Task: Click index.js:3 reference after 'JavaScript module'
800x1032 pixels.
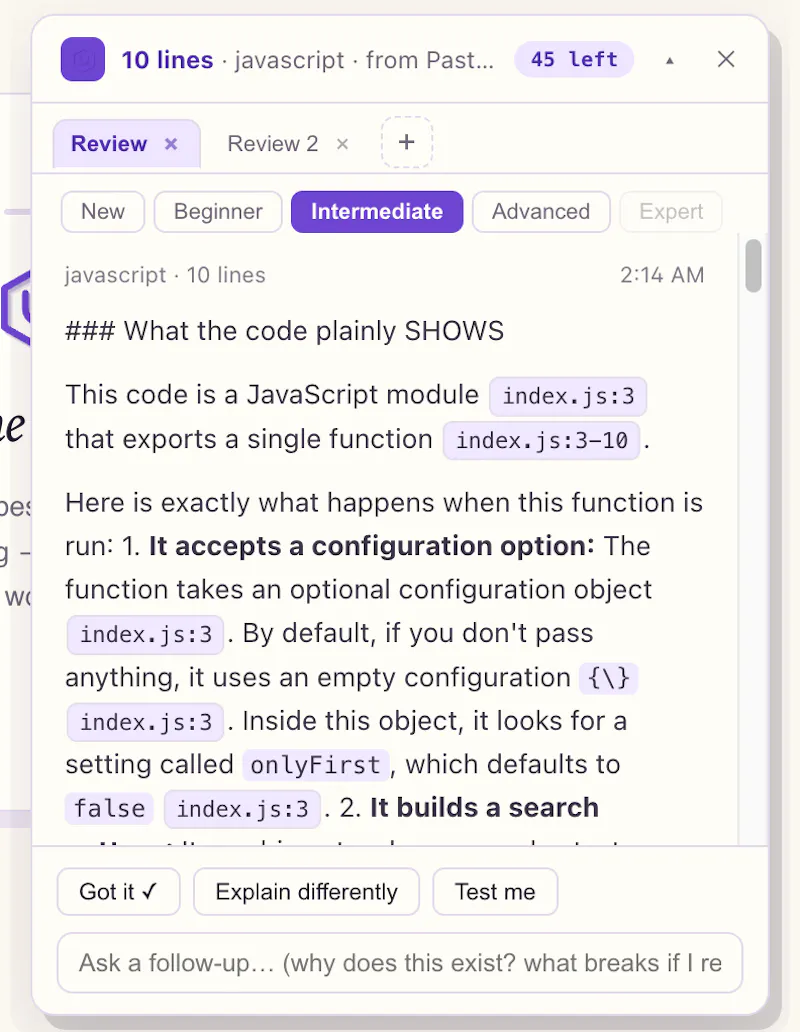Action: pos(568,396)
